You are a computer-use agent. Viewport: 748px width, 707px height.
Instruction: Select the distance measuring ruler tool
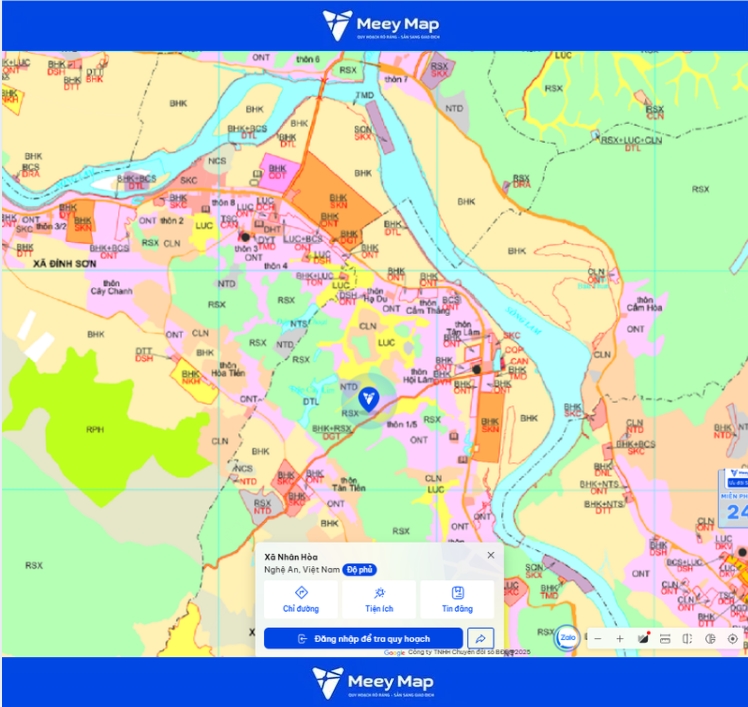coord(665,639)
